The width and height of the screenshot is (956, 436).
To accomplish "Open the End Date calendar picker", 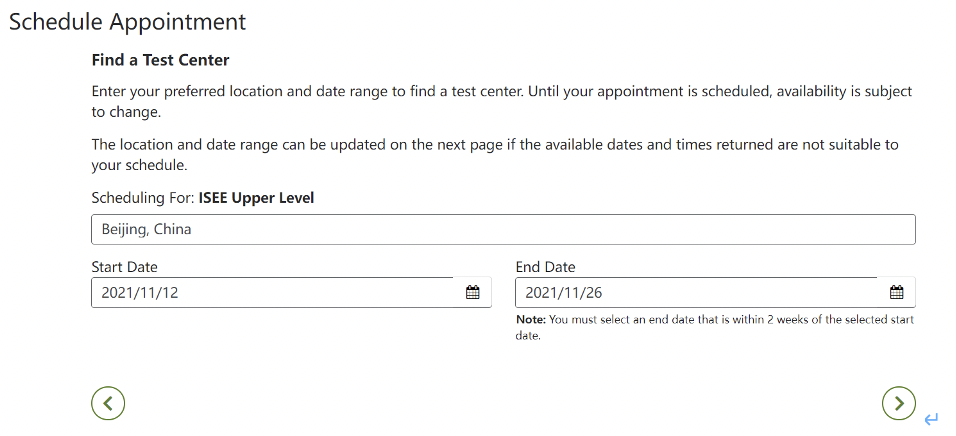I will (897, 293).
